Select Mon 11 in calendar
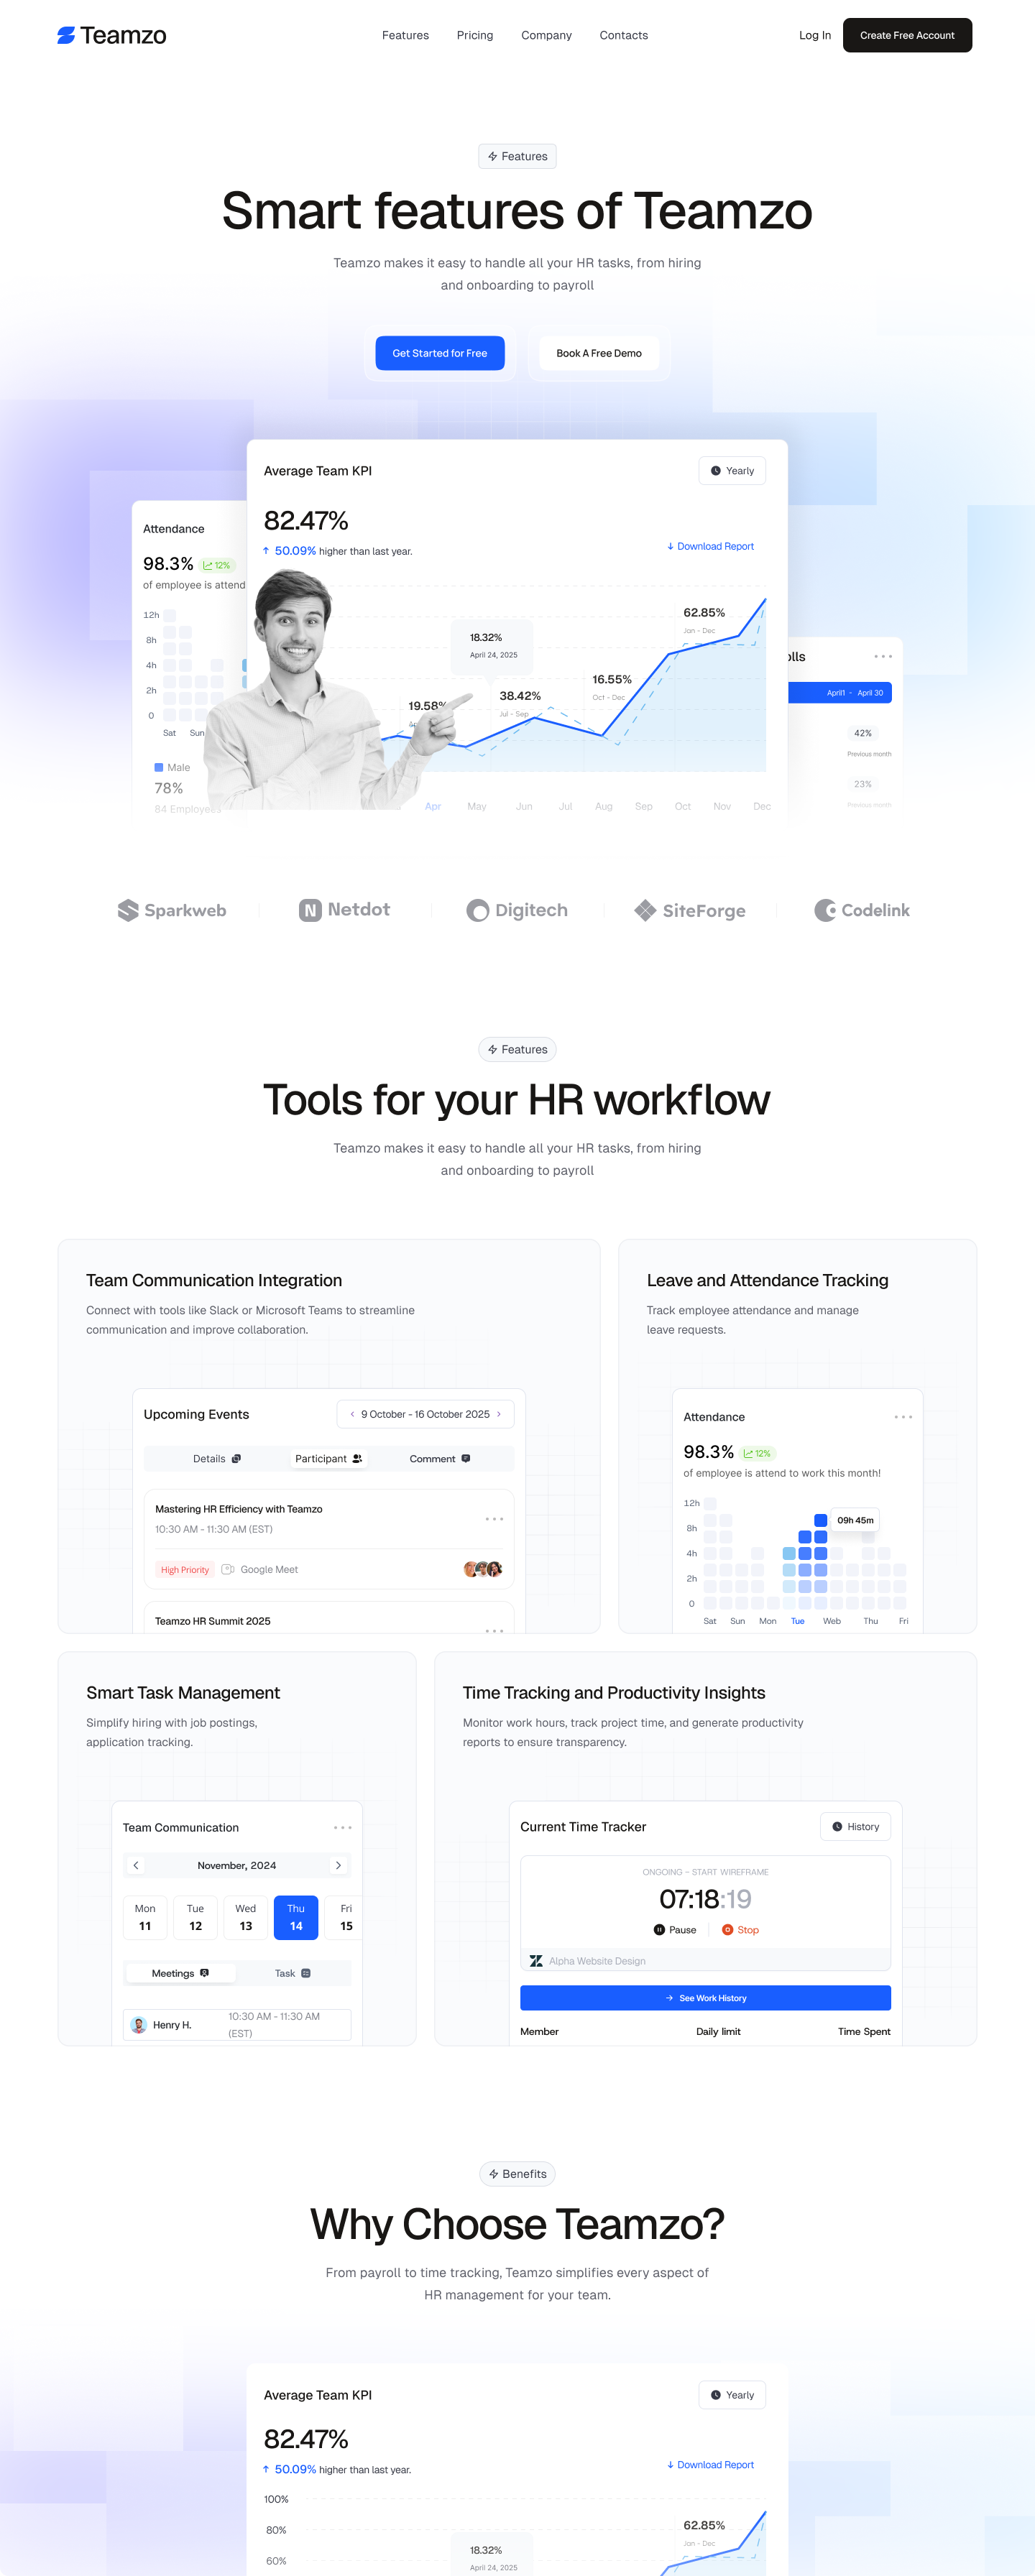1035x2576 pixels. 145,1918
